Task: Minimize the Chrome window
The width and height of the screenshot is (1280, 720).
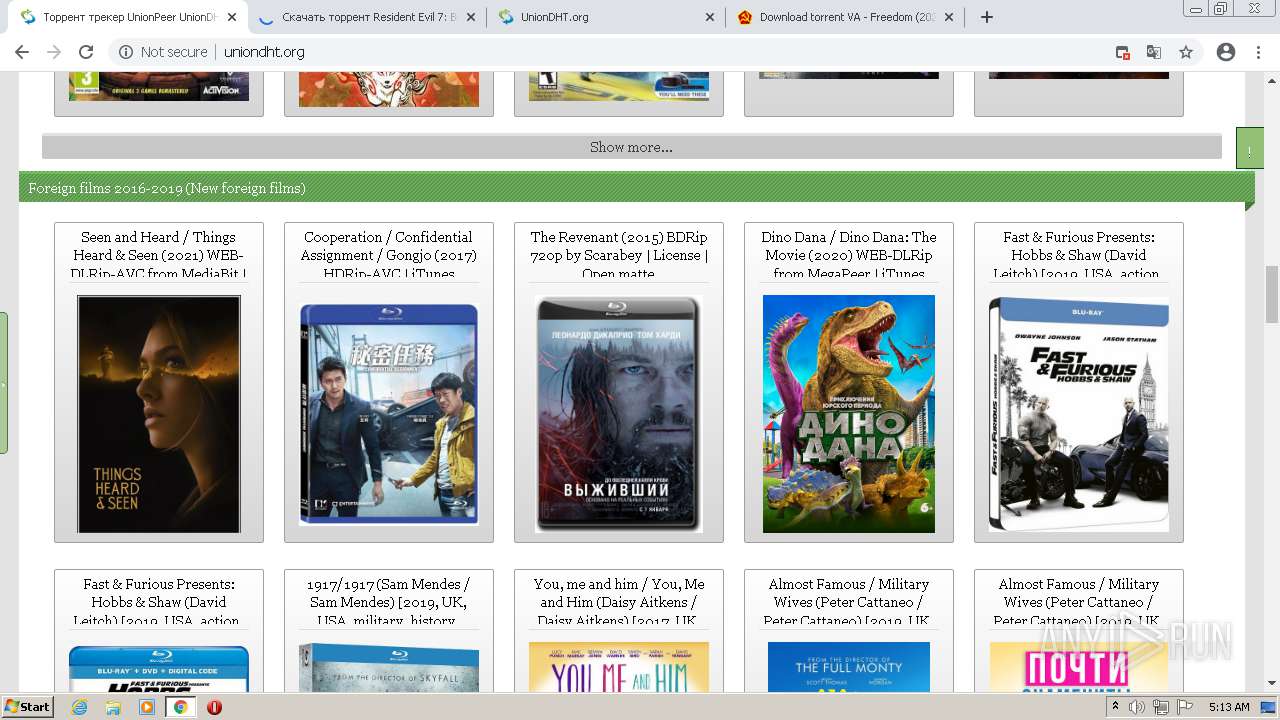Action: point(1195,9)
